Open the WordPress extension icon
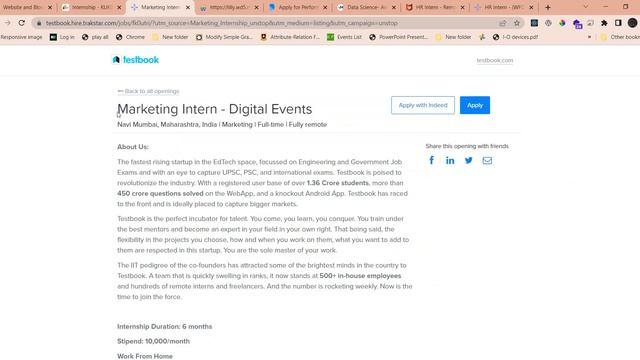This screenshot has width=640, height=360. coord(548,23)
